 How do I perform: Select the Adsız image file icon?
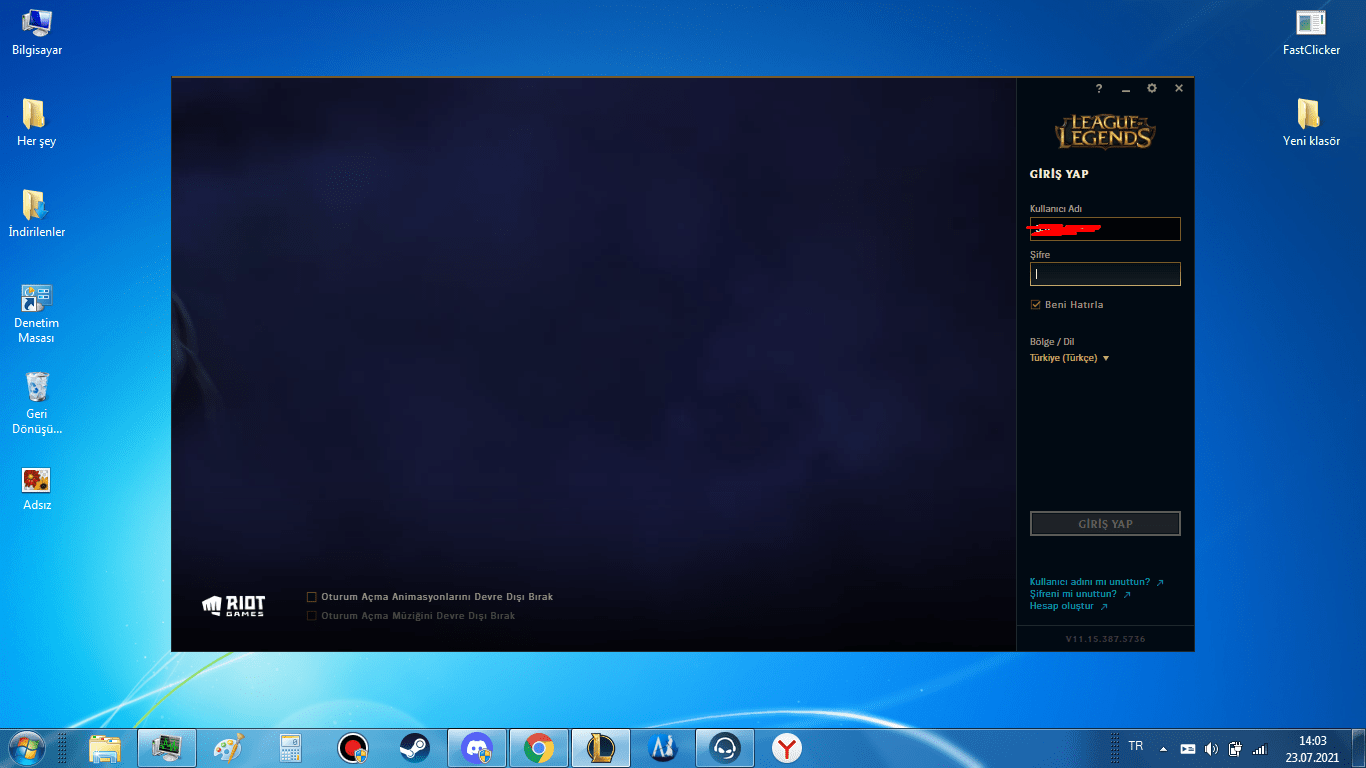37,489
